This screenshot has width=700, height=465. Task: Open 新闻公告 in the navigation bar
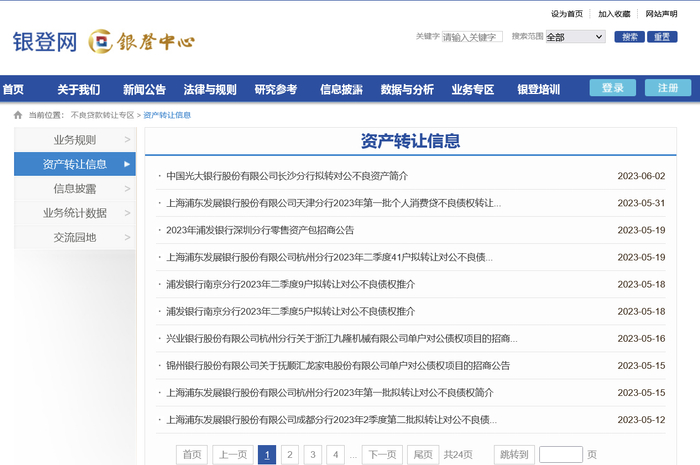click(144, 89)
